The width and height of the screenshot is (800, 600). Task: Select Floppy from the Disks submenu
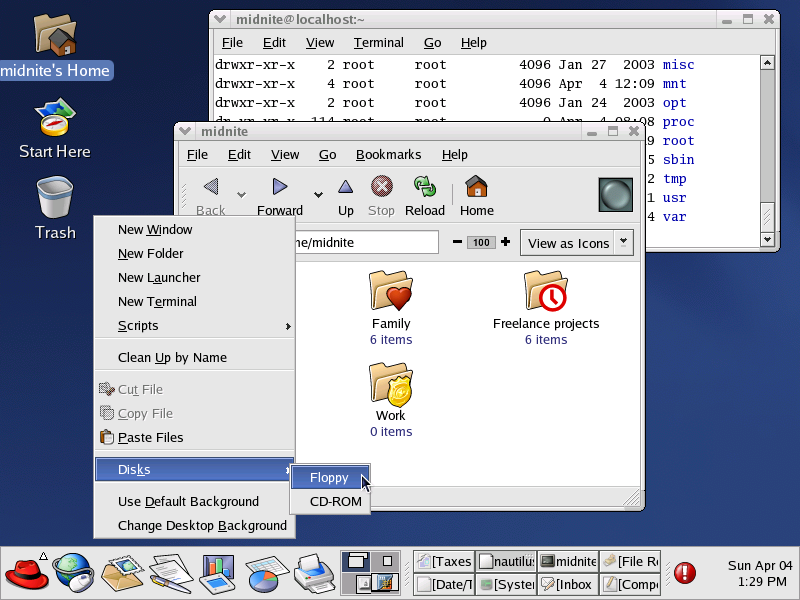330,477
